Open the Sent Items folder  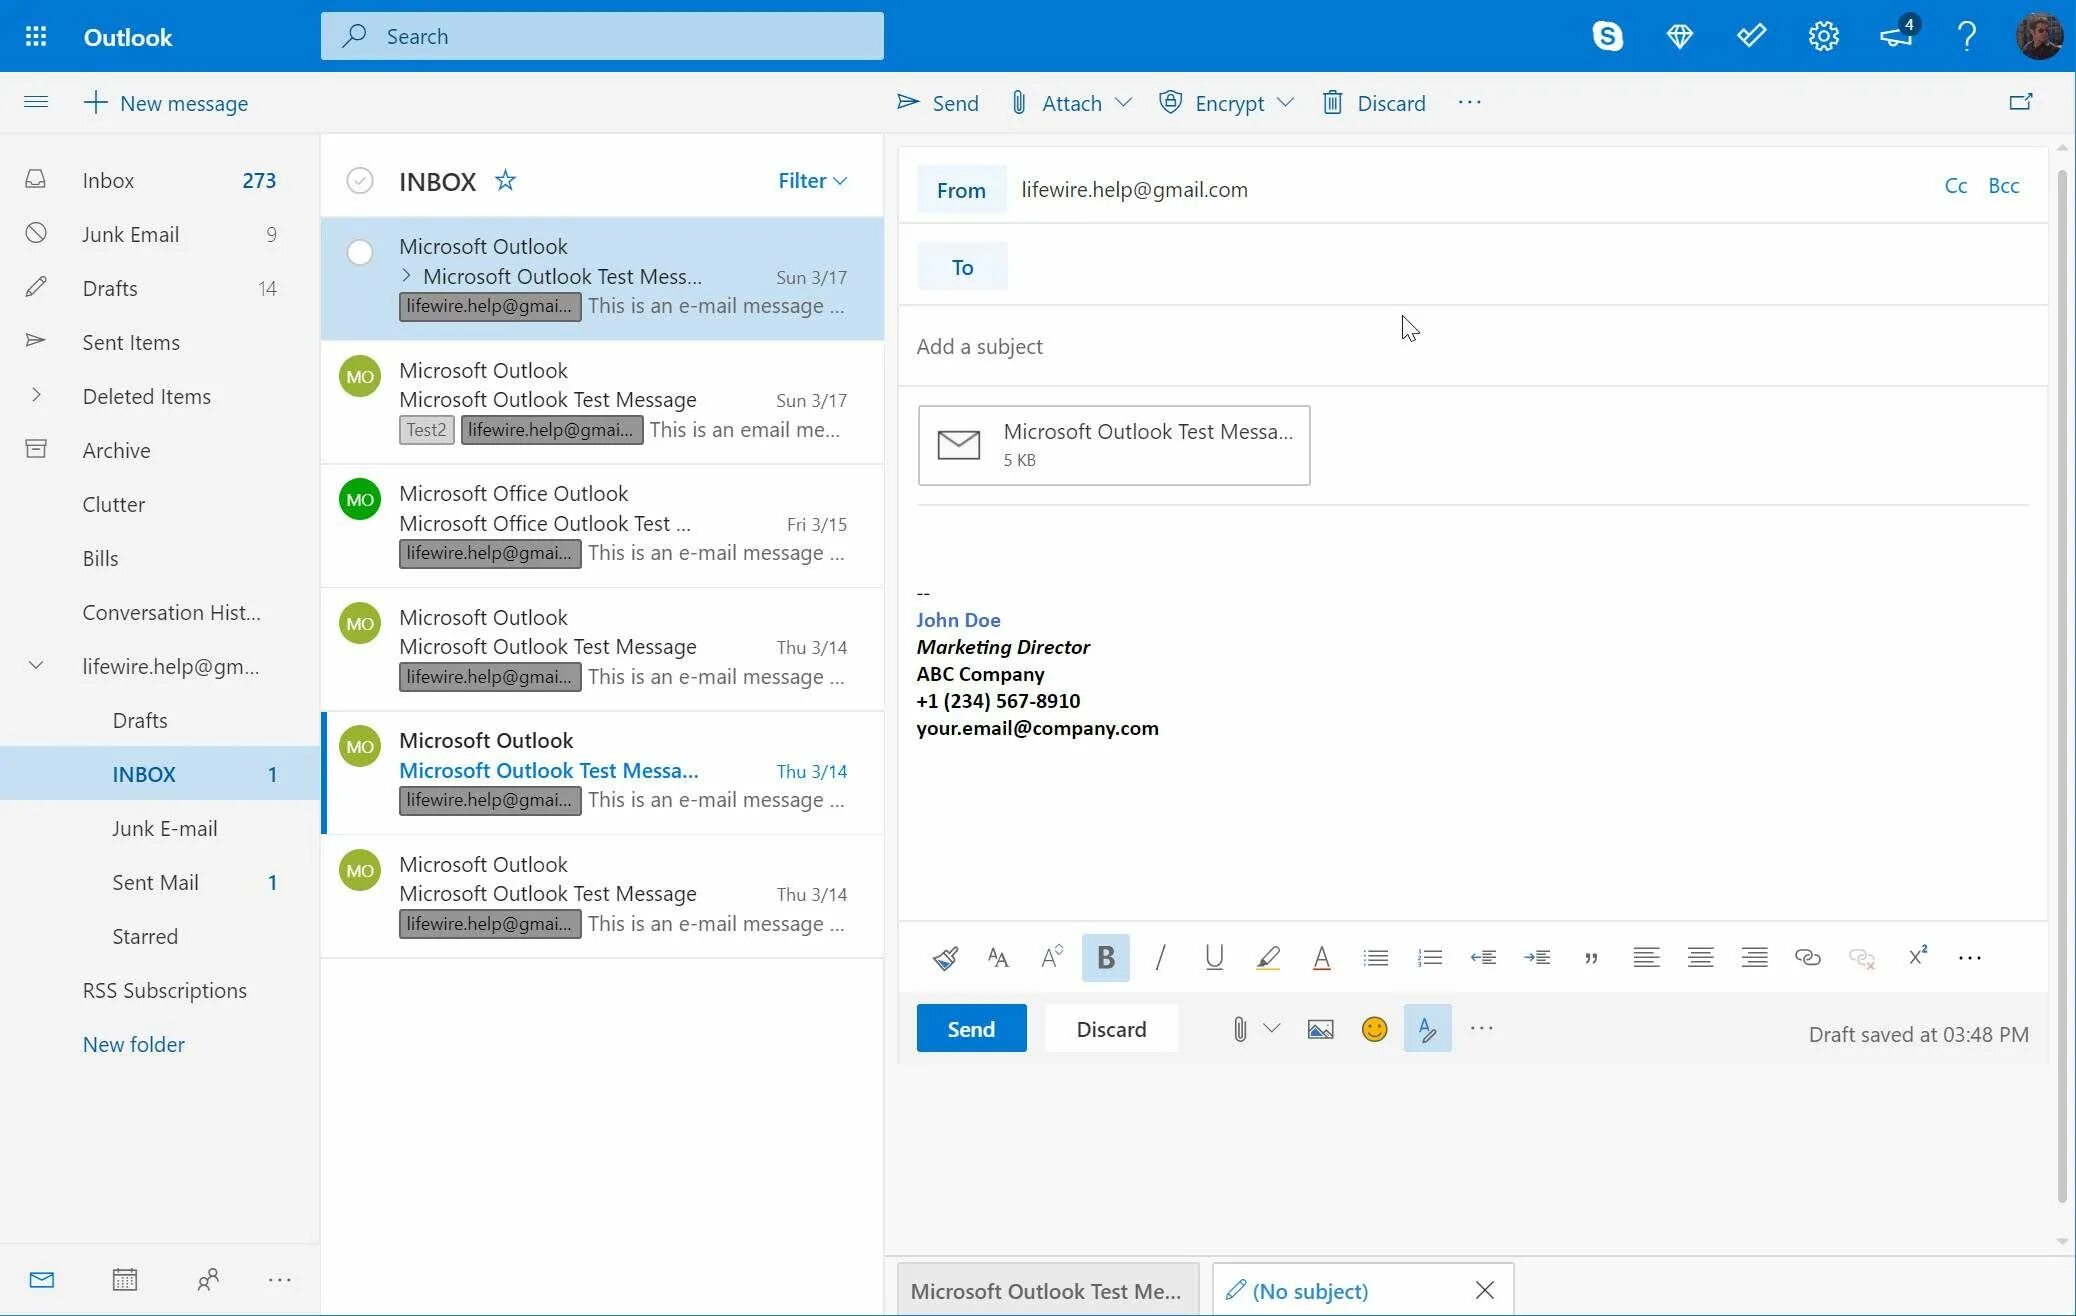click(131, 342)
